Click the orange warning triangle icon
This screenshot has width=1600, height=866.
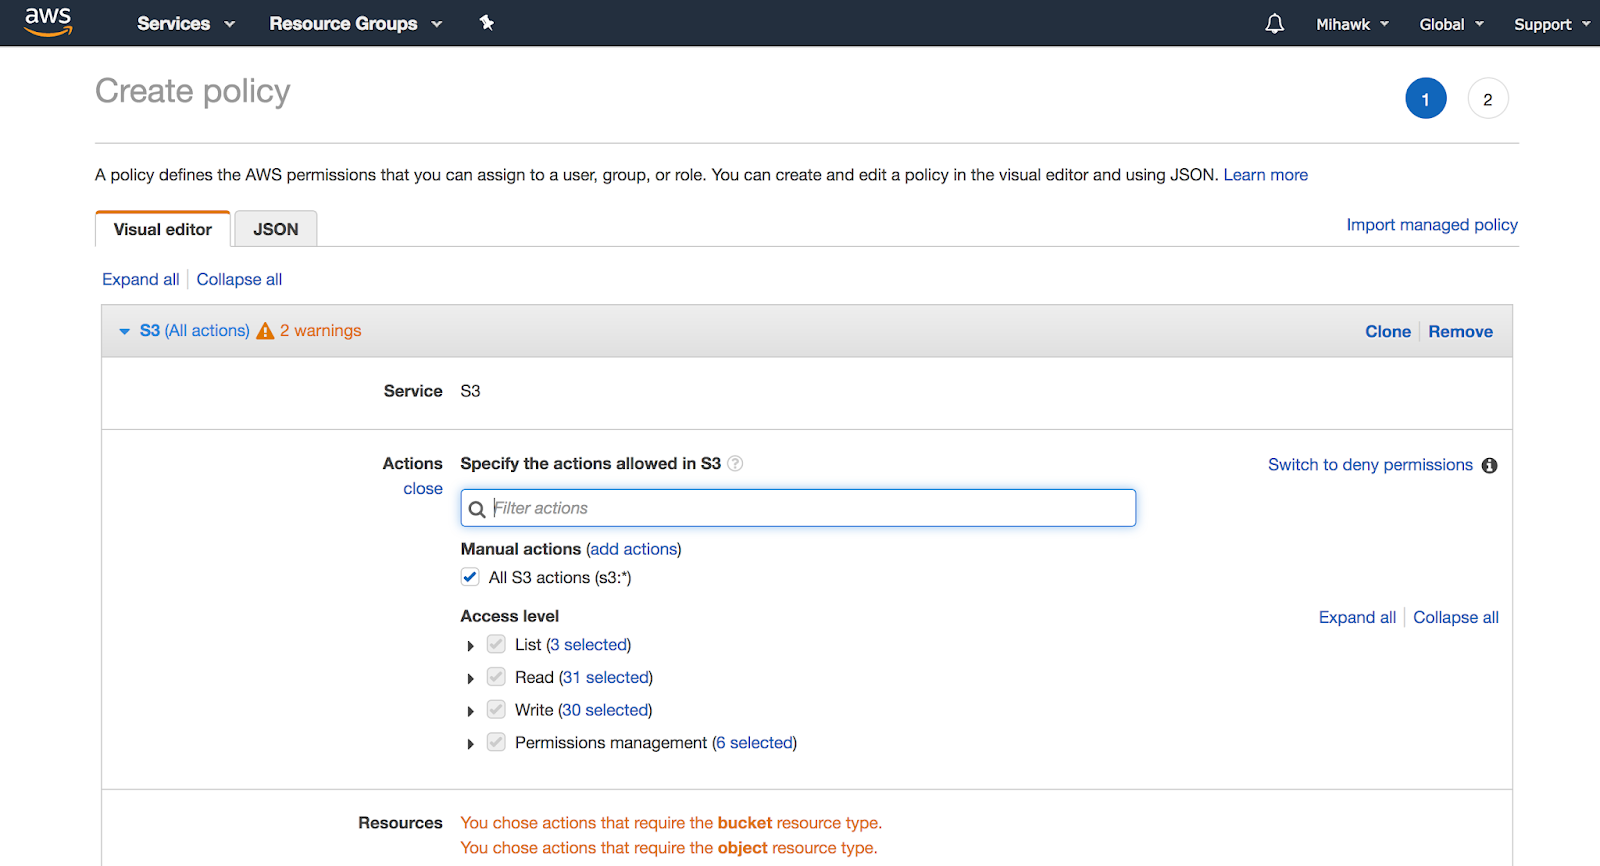pos(265,331)
